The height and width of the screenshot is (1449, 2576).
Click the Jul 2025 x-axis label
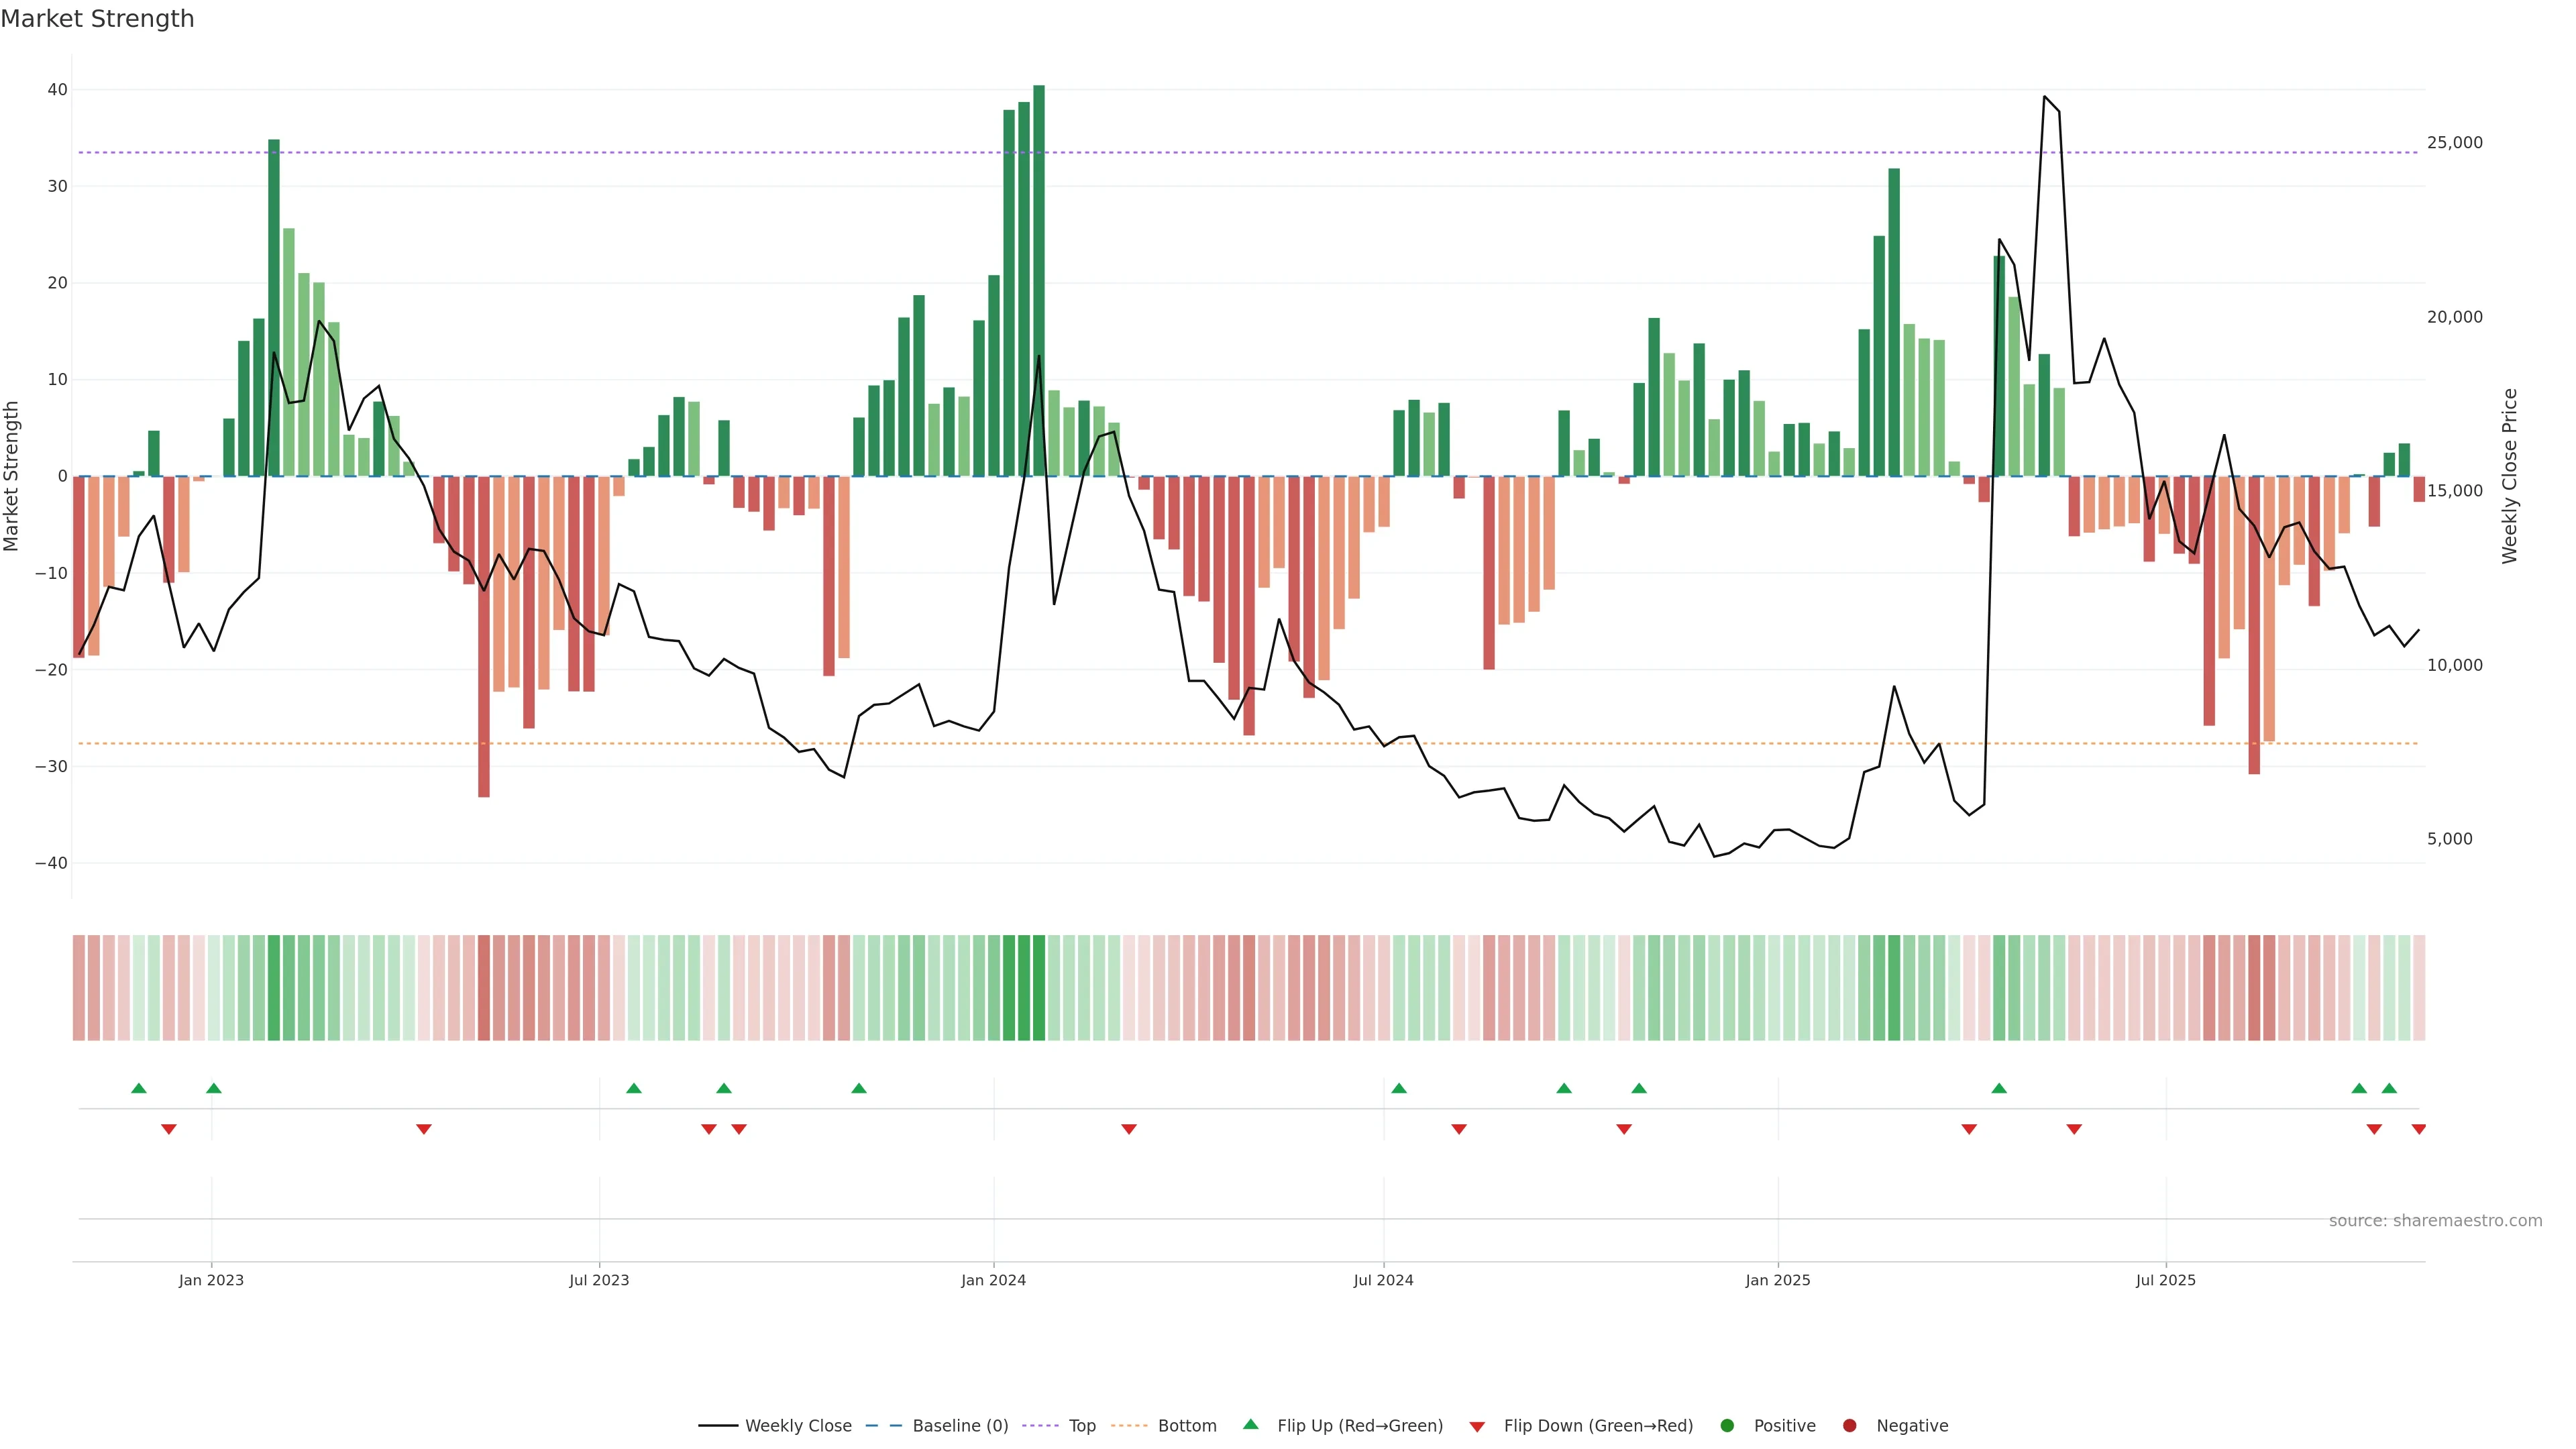2165,1280
